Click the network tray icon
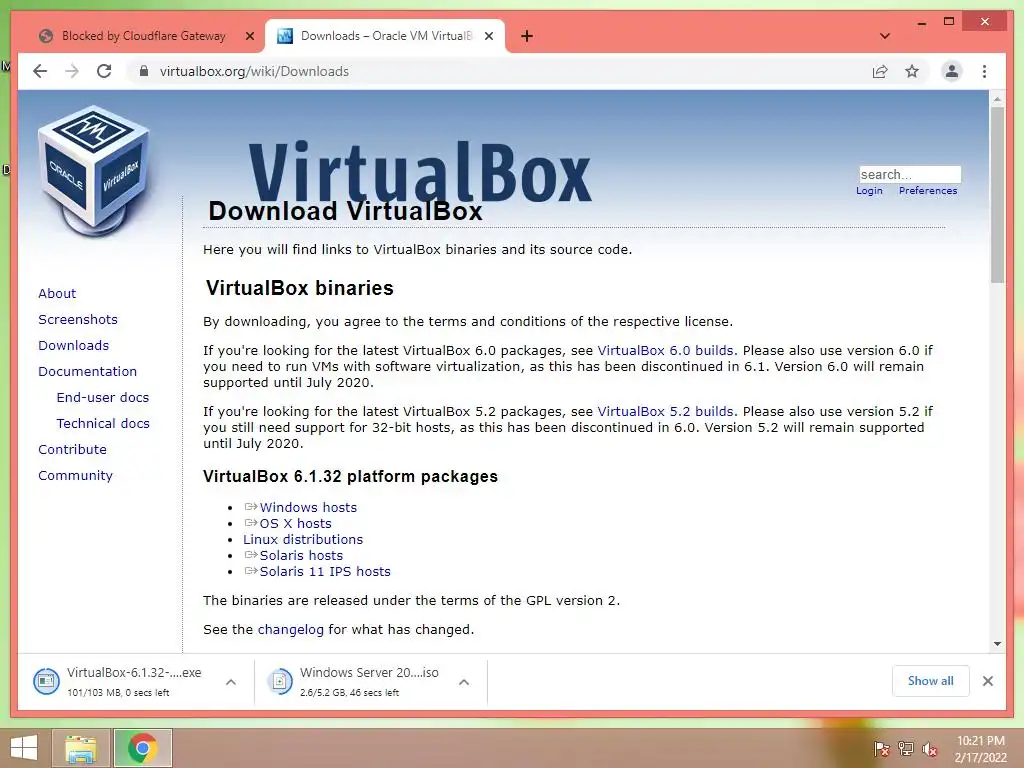Viewport: 1024px width, 768px height. [x=905, y=749]
